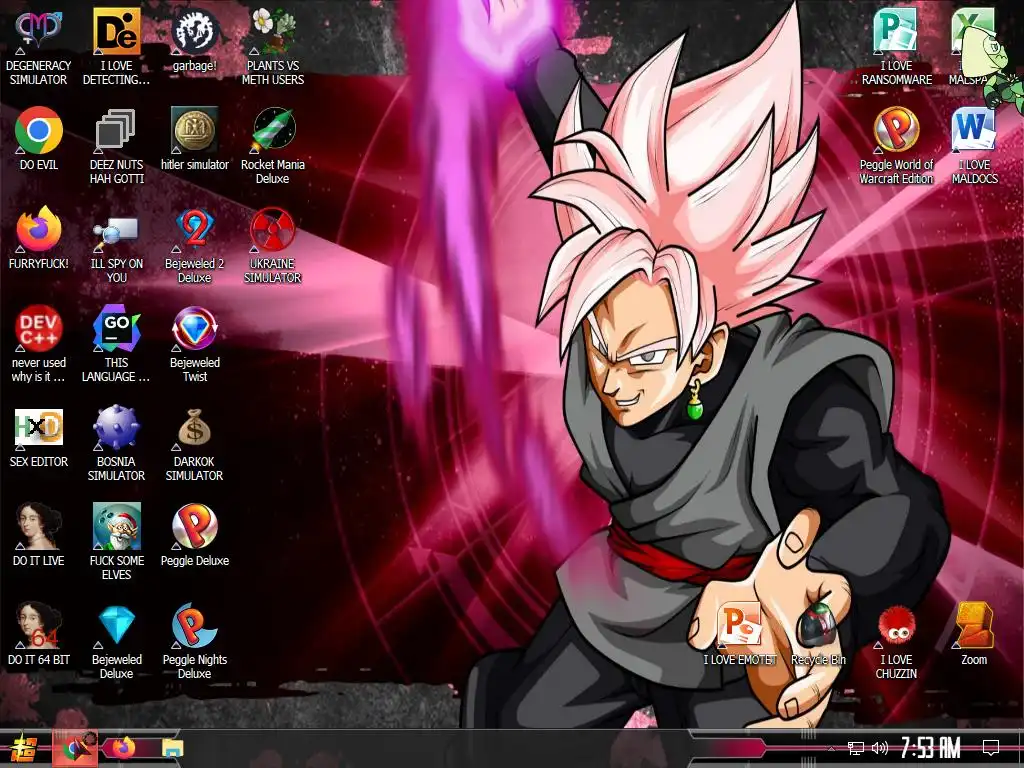
Task: Open File Explorer from the taskbar
Action: coord(173,748)
